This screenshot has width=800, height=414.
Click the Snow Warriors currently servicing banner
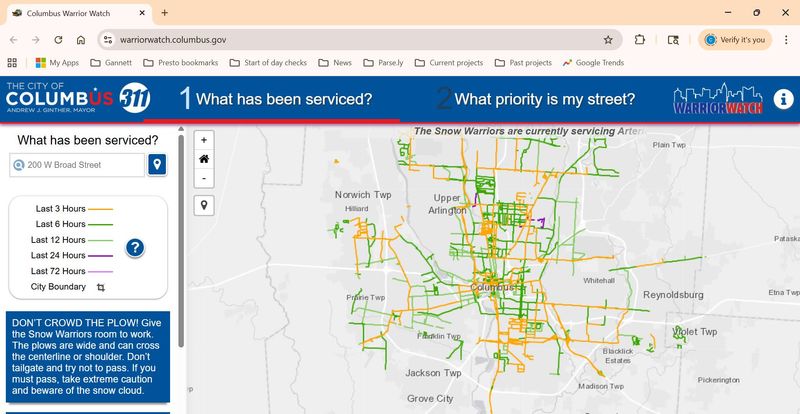coord(528,131)
